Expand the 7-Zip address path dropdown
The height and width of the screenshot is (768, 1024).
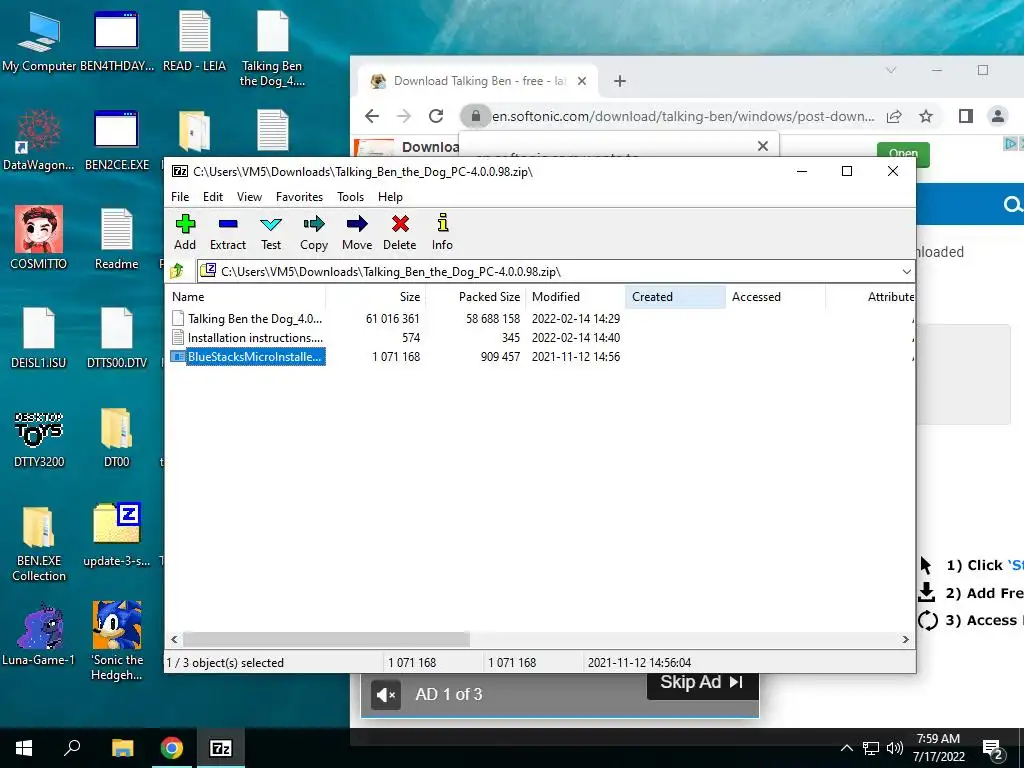(x=906, y=272)
